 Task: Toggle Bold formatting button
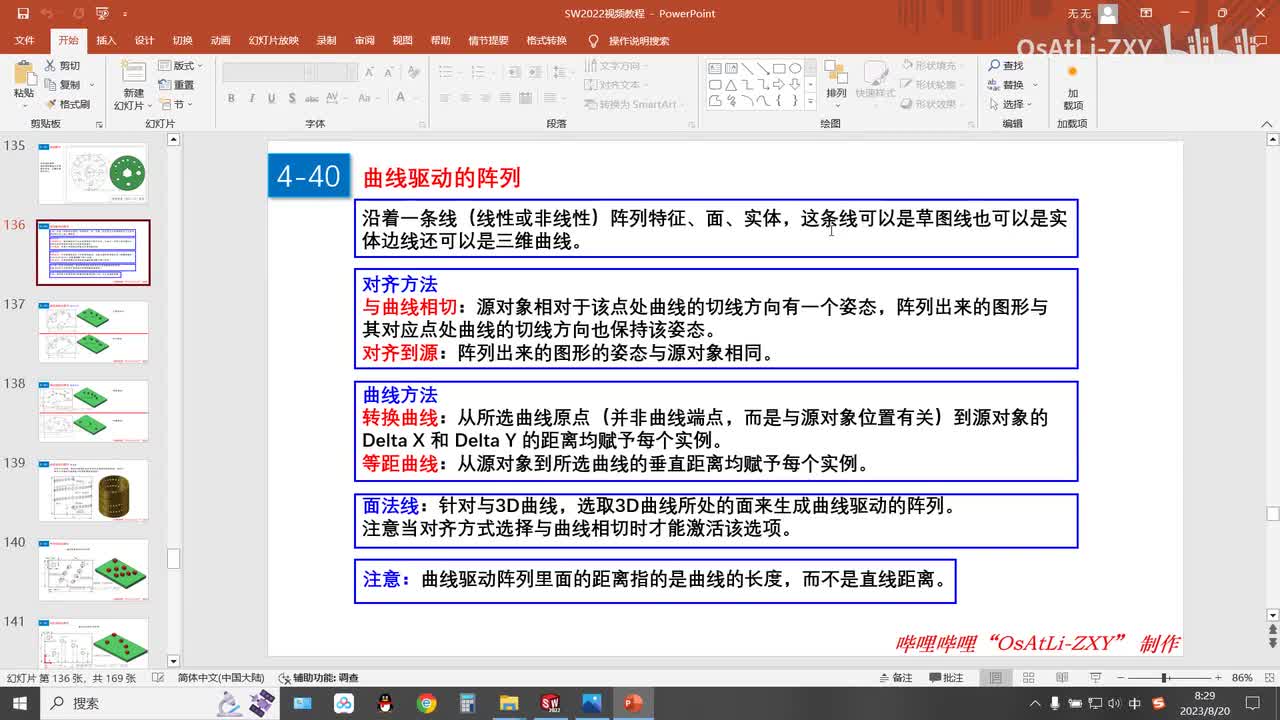pyautogui.click(x=231, y=98)
